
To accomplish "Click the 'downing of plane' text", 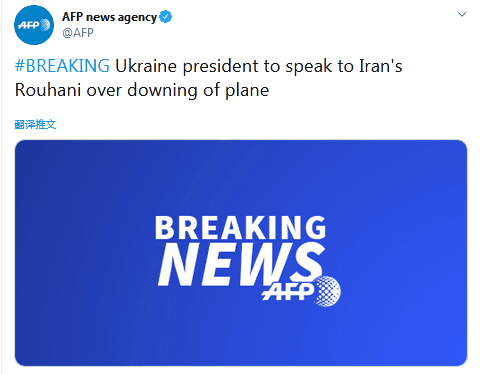I will [x=198, y=90].
